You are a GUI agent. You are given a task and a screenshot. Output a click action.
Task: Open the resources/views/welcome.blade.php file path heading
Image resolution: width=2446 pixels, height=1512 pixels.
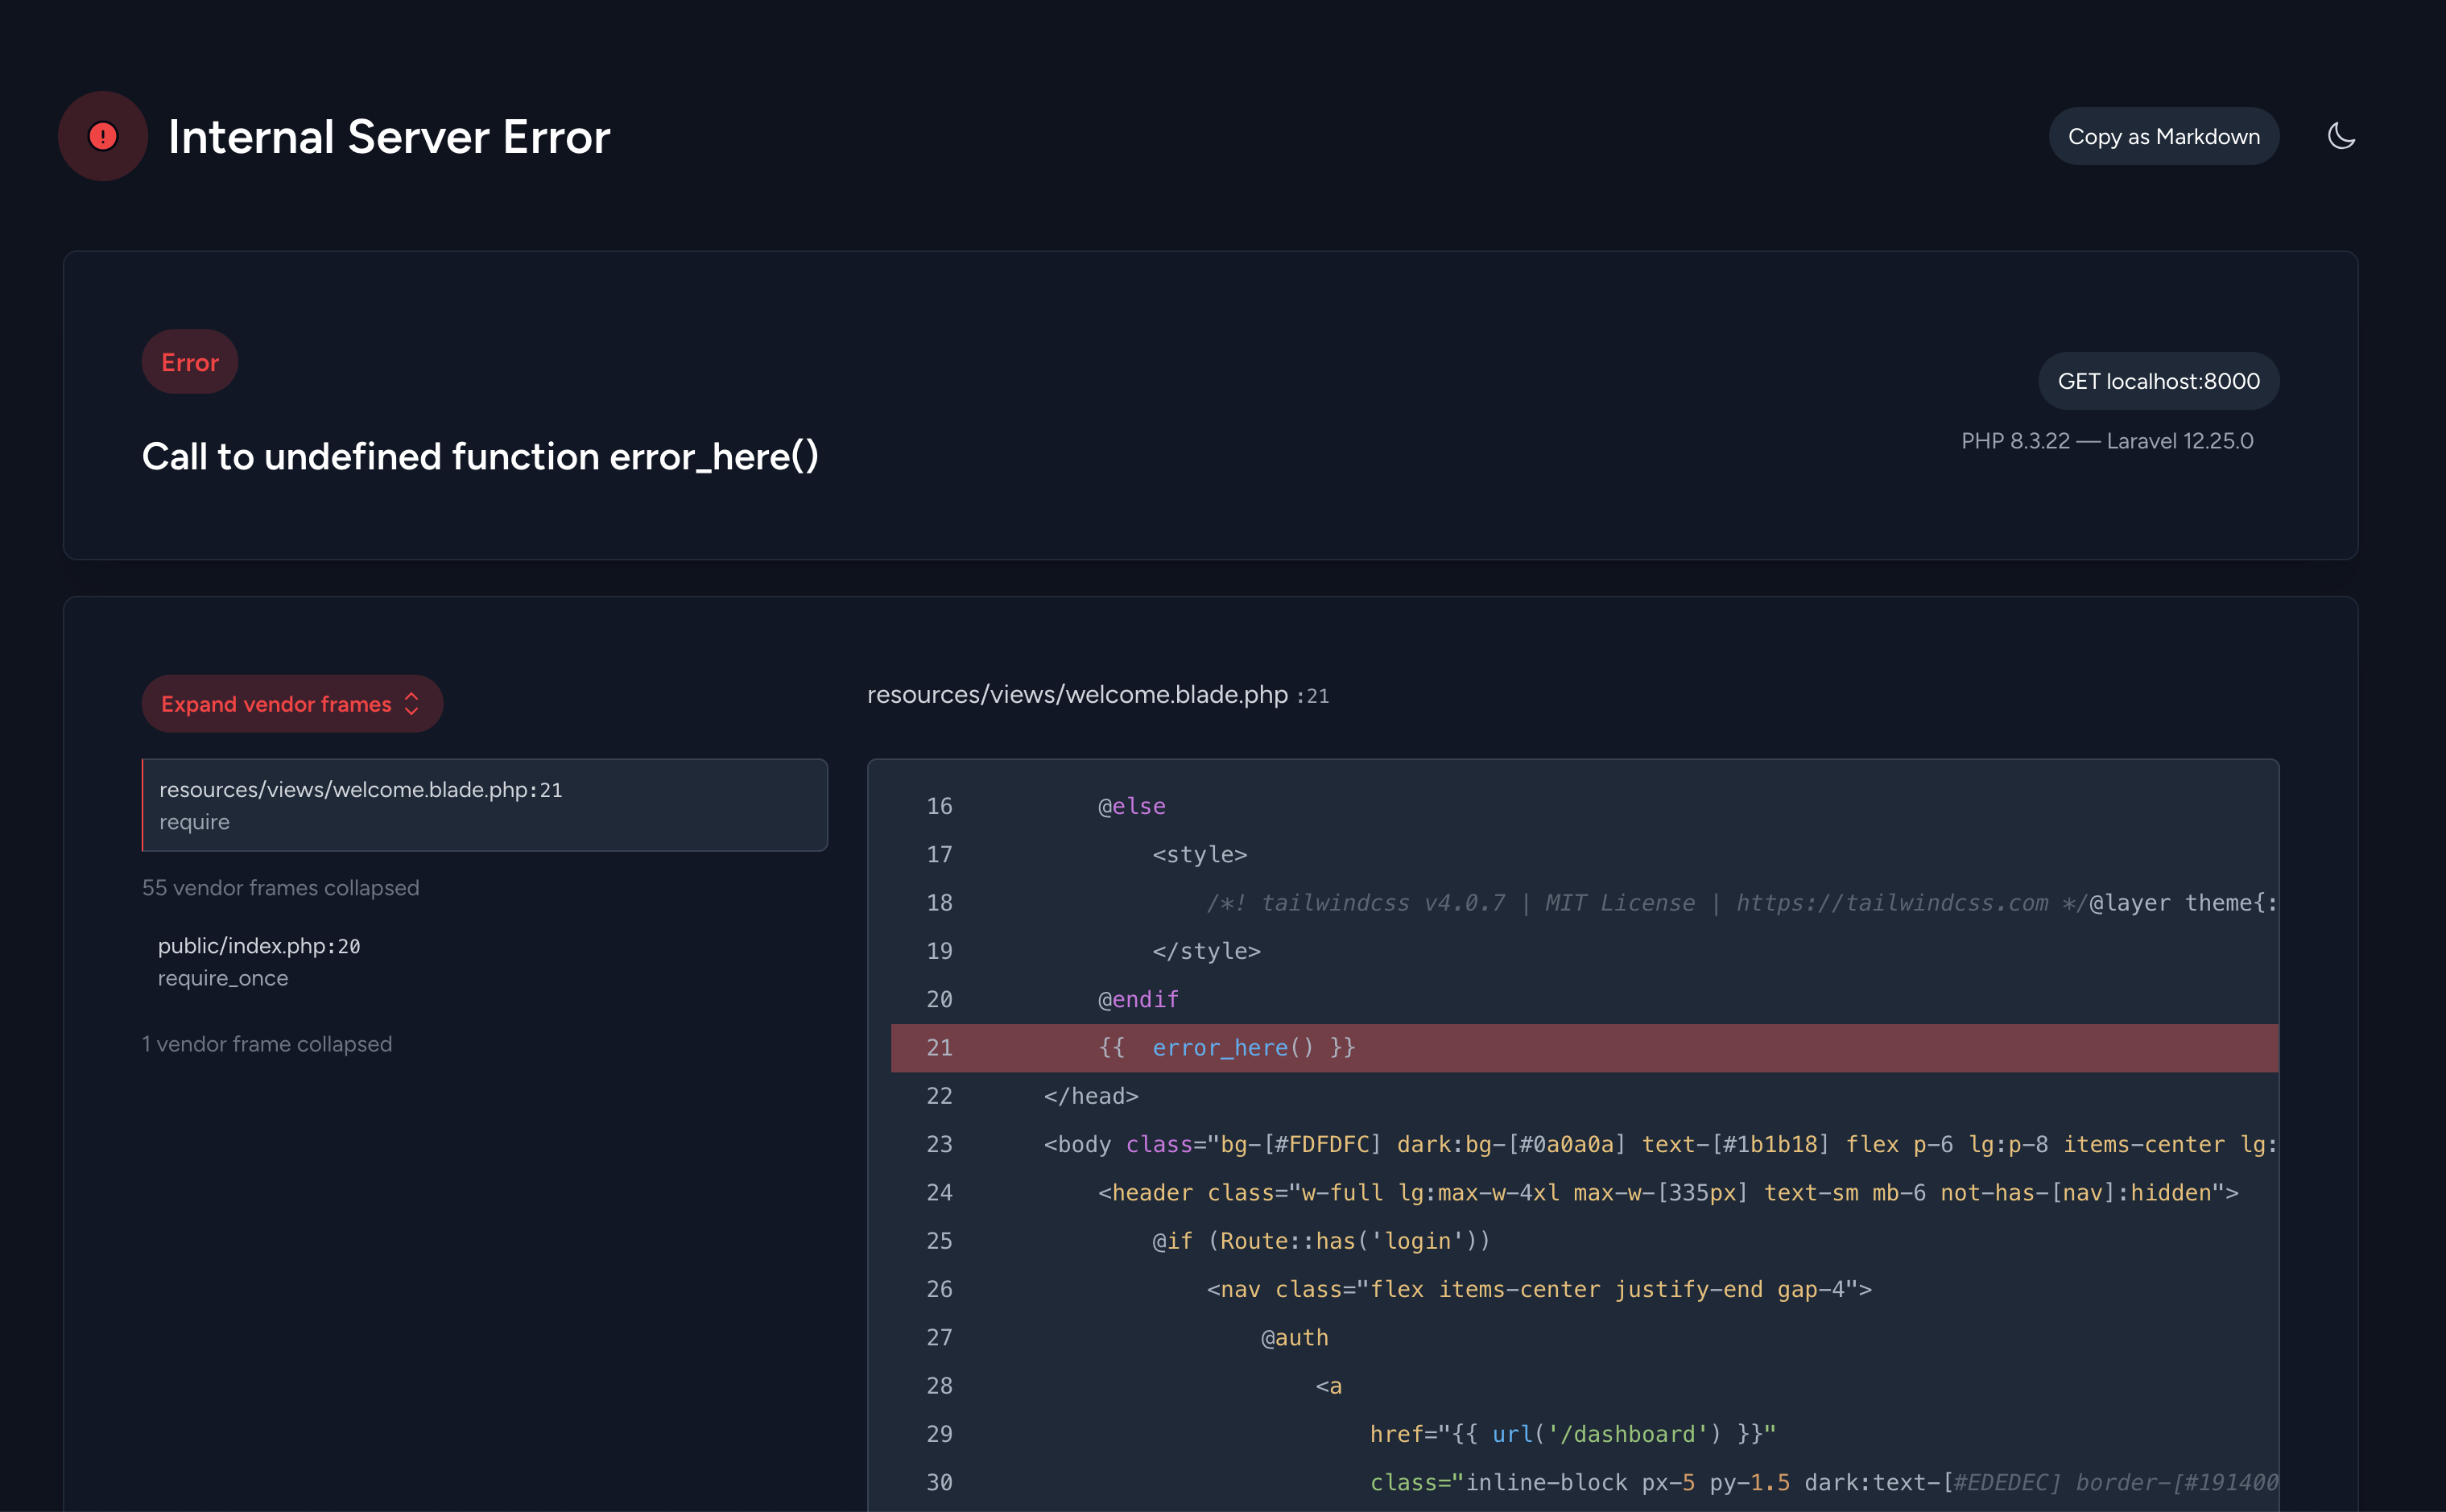point(1077,695)
